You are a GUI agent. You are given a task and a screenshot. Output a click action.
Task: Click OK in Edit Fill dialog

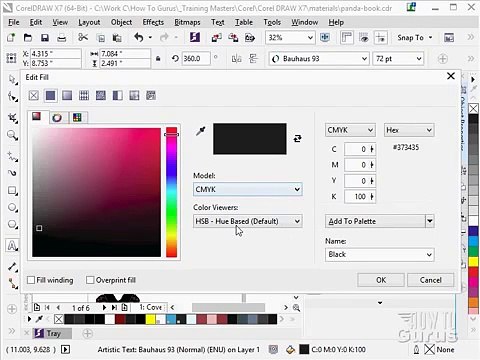click(381, 280)
